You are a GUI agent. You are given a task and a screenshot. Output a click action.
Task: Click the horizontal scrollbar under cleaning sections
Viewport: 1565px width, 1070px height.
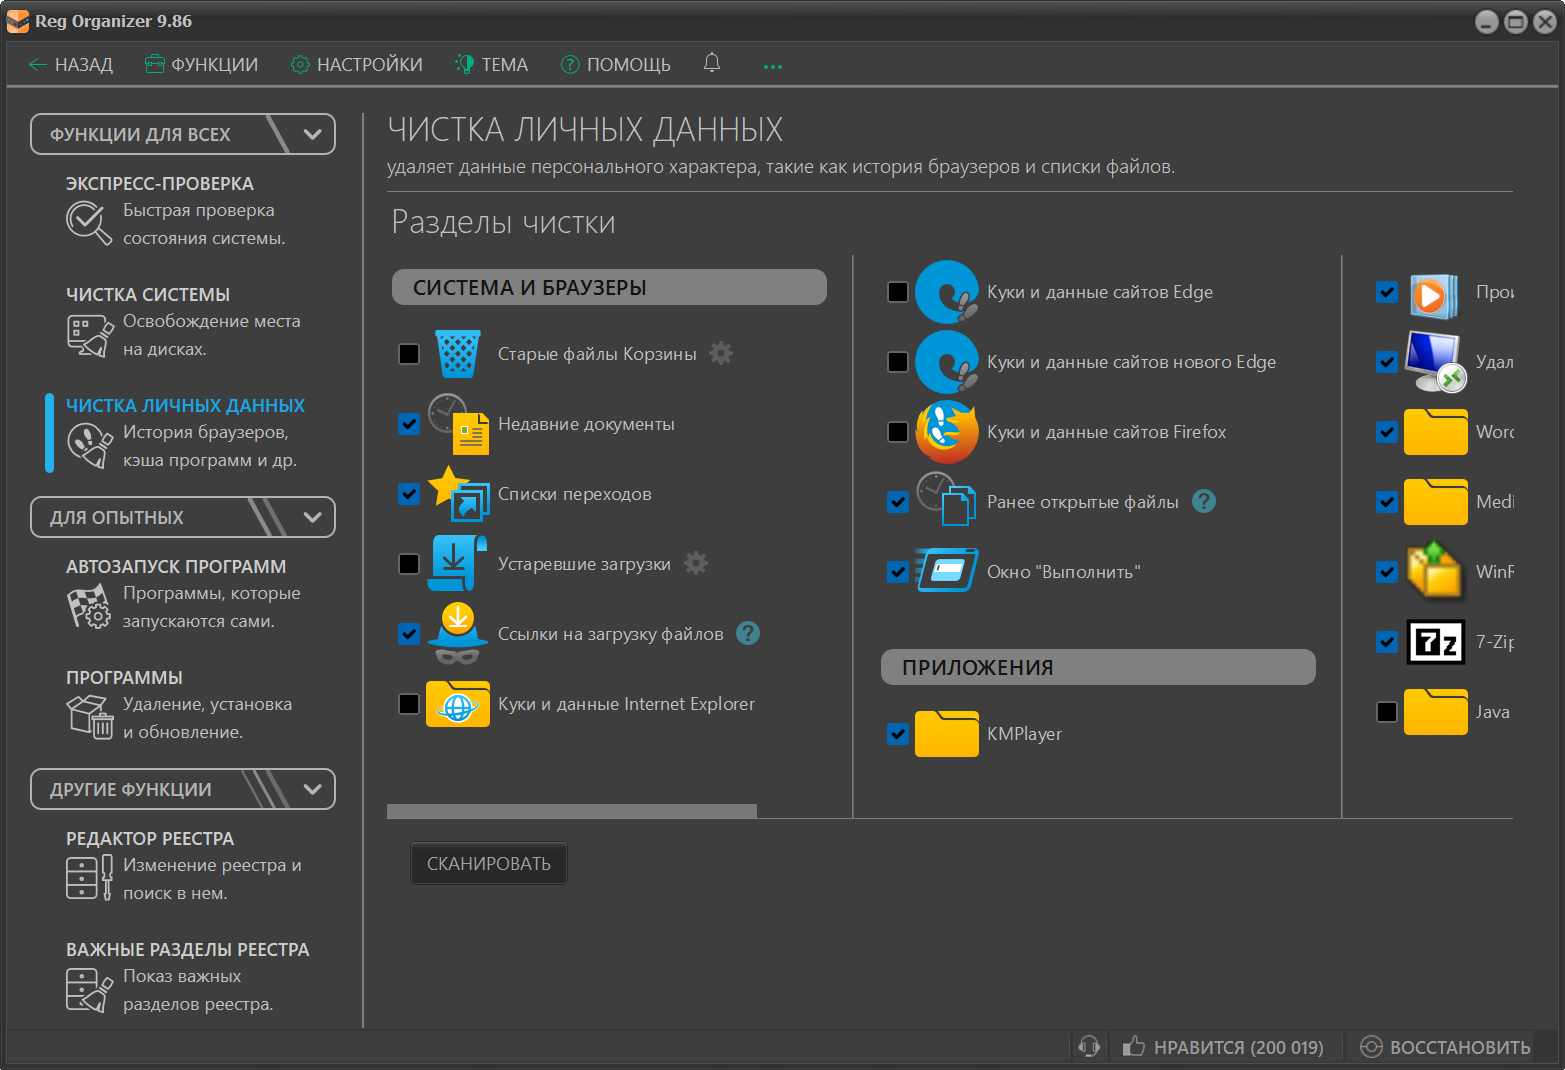571,811
